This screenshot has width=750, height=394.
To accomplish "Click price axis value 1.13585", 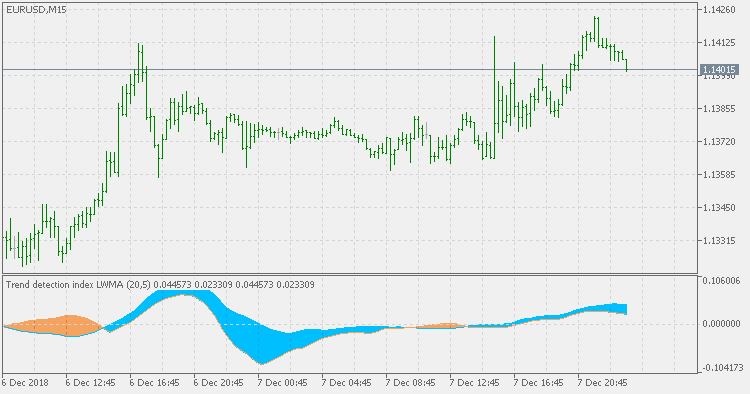I will 719,175.
